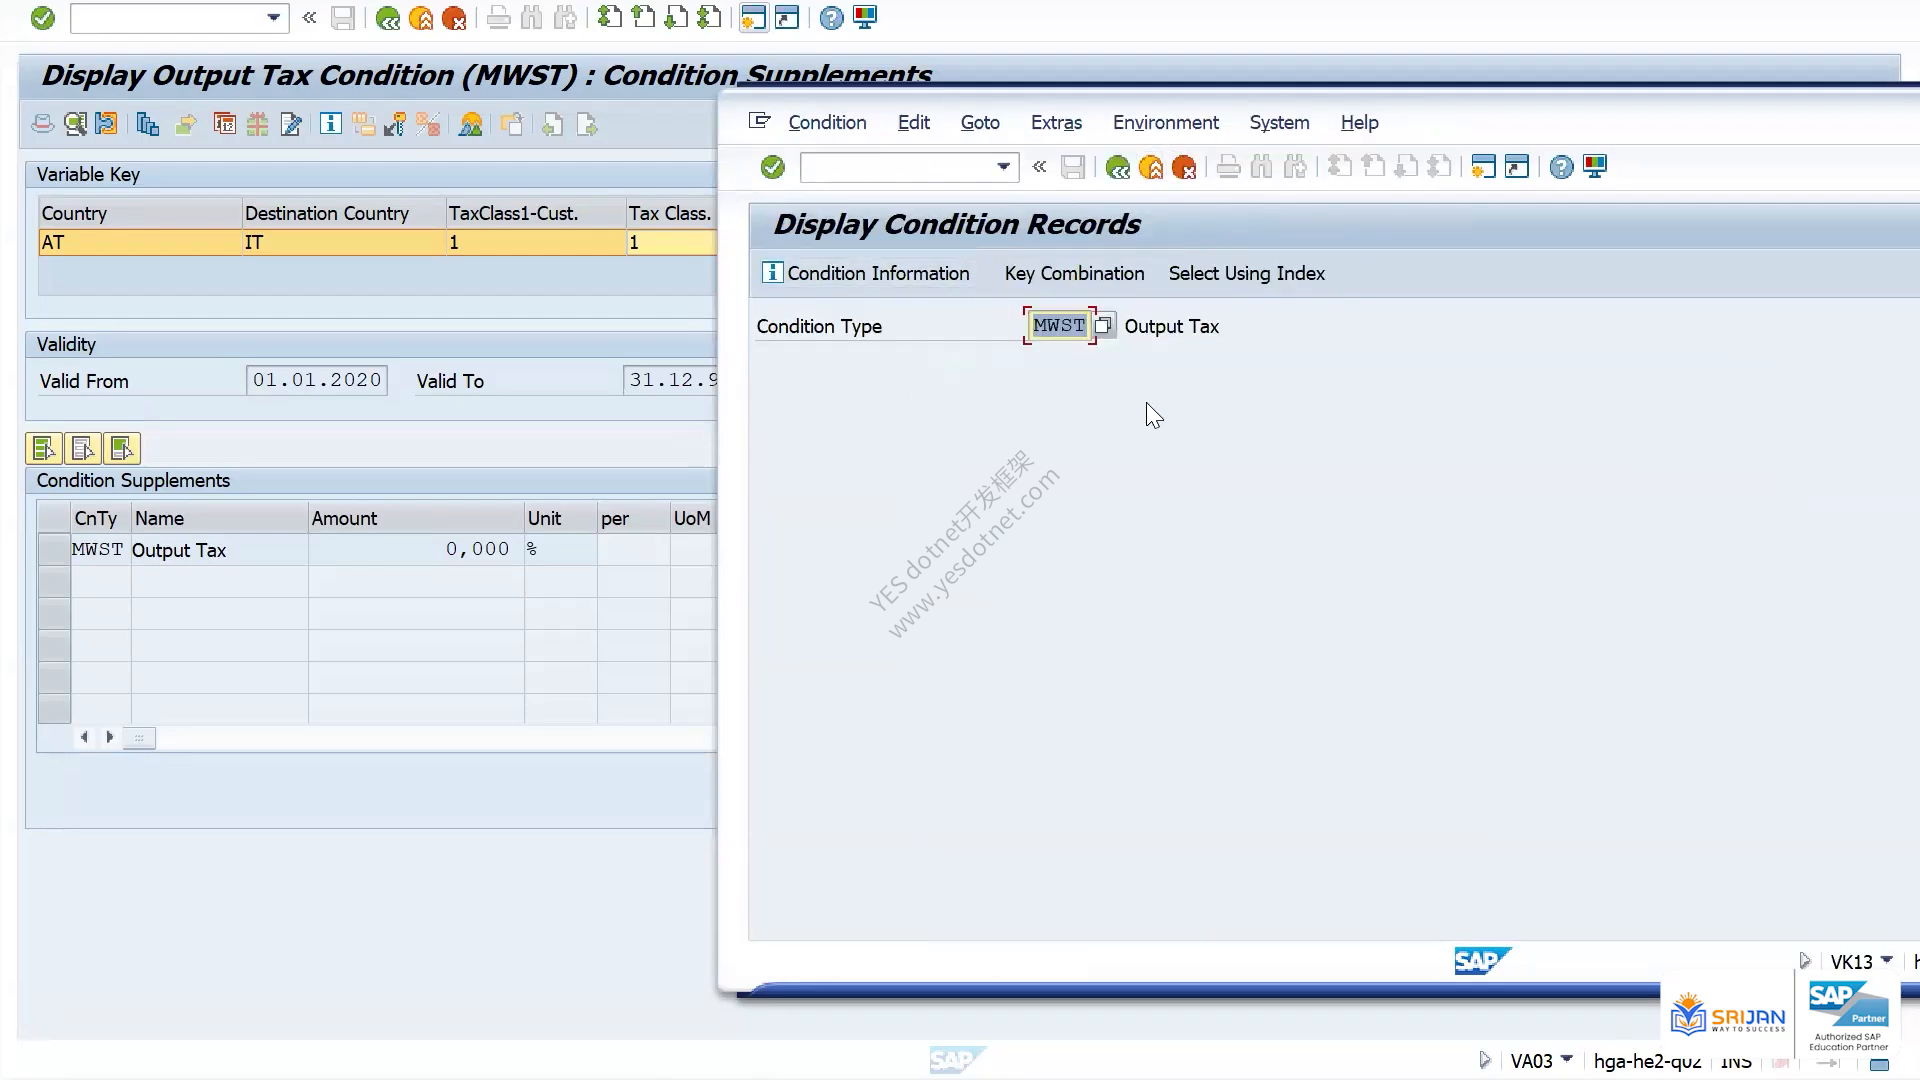The height and width of the screenshot is (1080, 1920).
Task: Open the Environment menu
Action: coord(1165,122)
